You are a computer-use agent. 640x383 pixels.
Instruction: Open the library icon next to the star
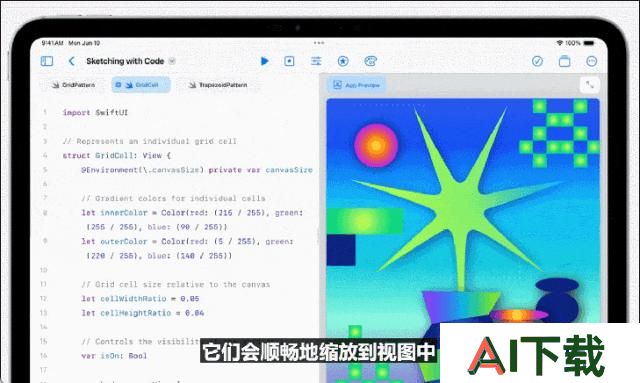tap(370, 61)
